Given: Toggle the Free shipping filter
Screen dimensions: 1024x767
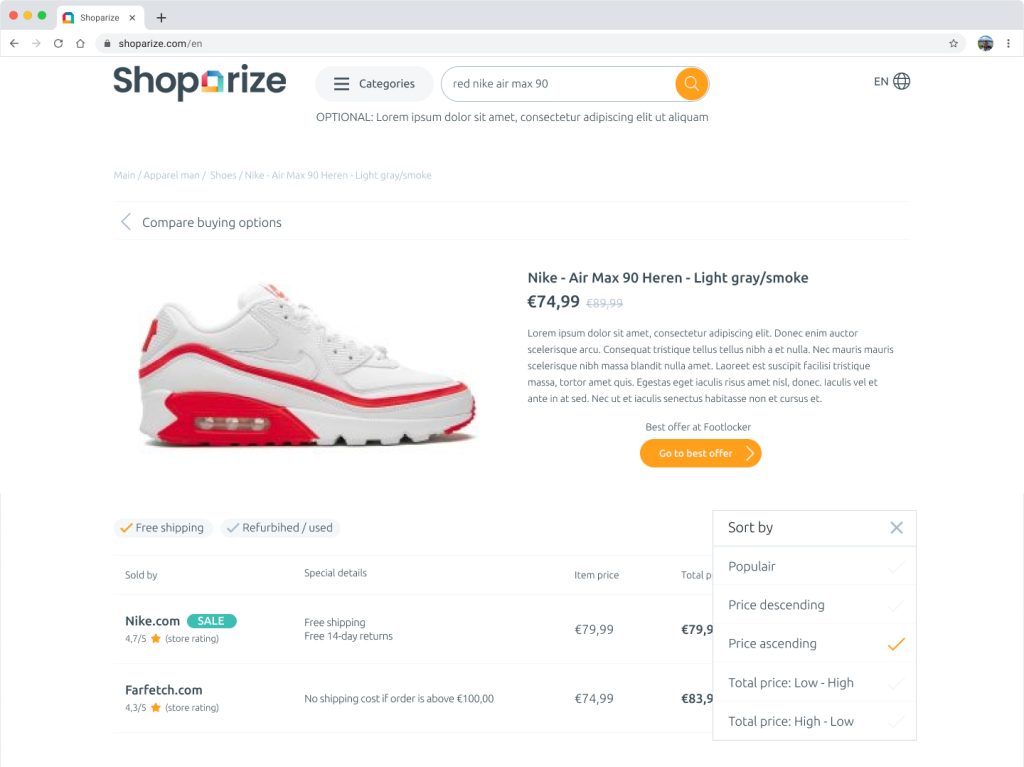Looking at the screenshot, I should pos(162,528).
